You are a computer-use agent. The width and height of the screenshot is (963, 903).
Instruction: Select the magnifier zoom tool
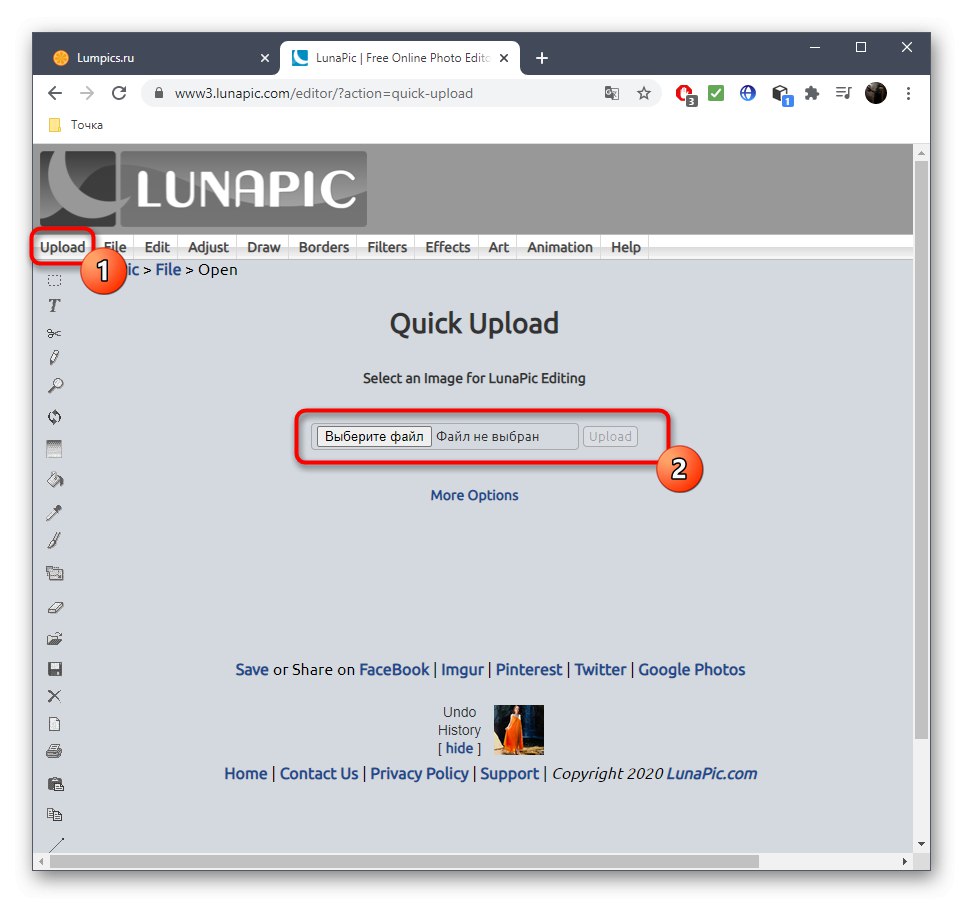(x=55, y=386)
